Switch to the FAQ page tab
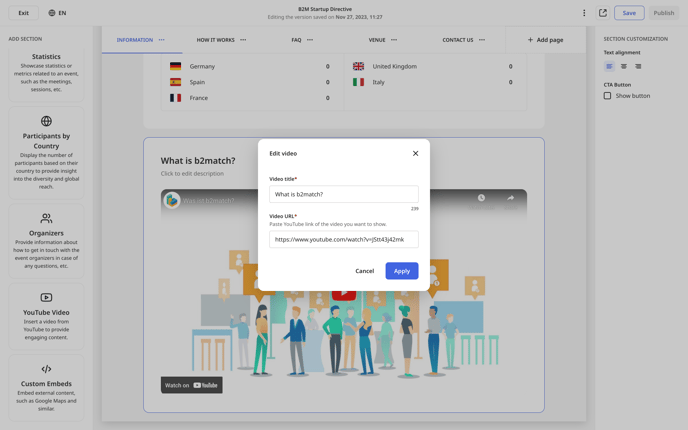Image resolution: width=688 pixels, height=430 pixels. click(x=296, y=40)
